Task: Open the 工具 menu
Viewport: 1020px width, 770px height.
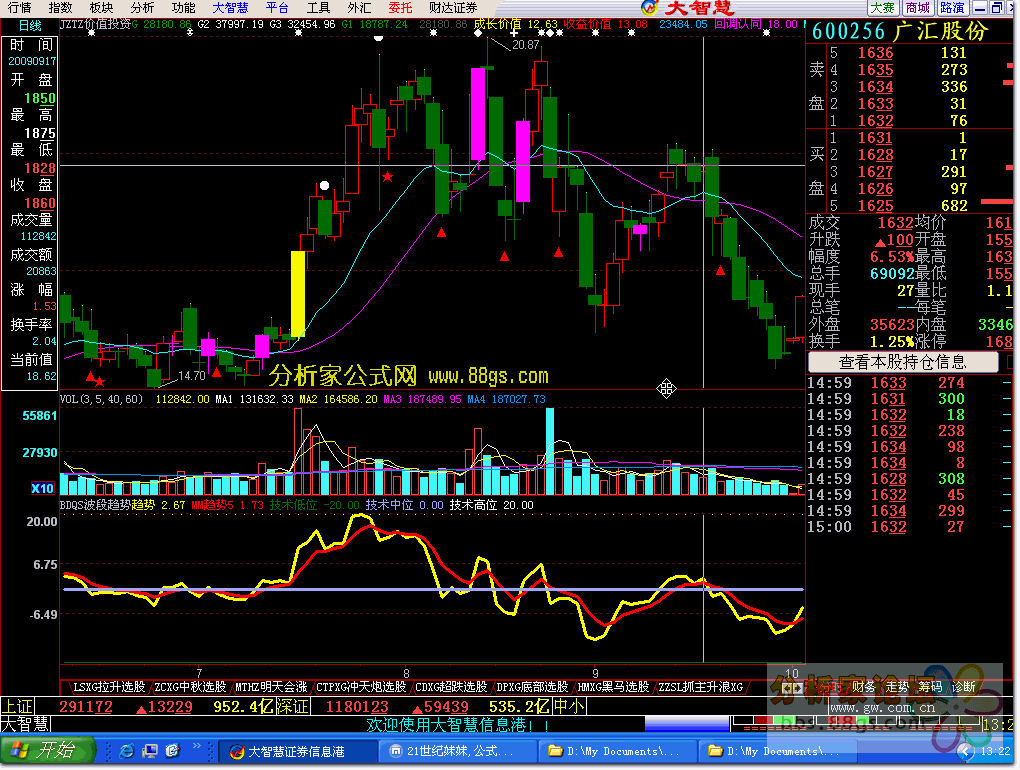Action: tap(318, 8)
